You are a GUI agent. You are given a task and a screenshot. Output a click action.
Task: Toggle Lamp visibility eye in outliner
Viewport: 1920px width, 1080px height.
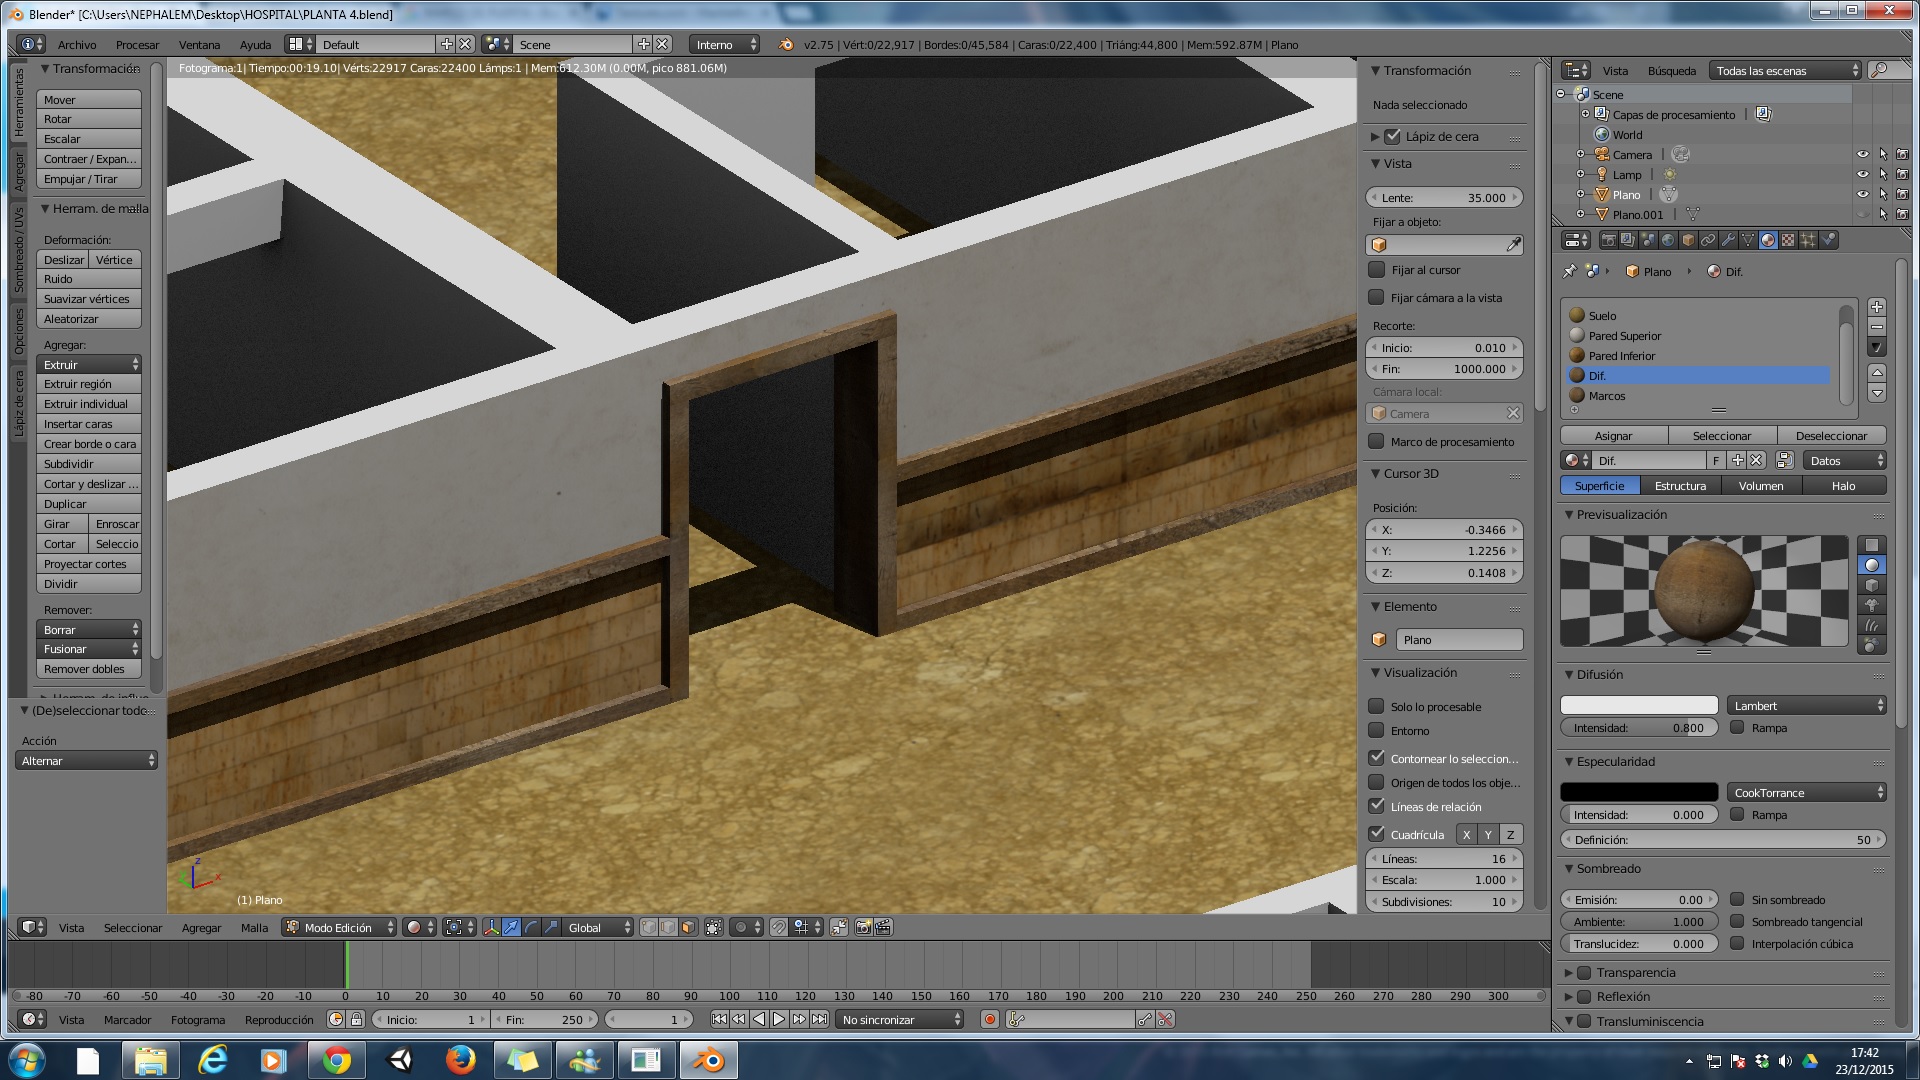1862,174
